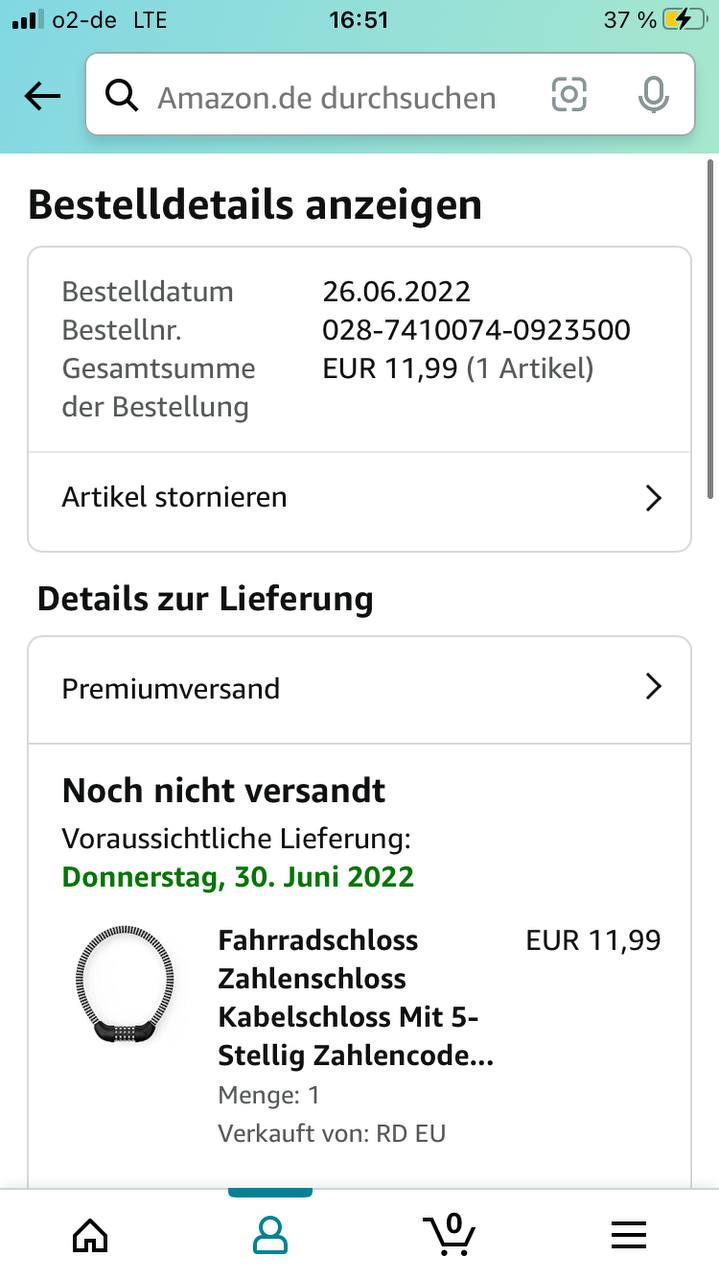This screenshot has width=719, height=1280.
Task: Select the Premiumversand row
Action: [359, 689]
